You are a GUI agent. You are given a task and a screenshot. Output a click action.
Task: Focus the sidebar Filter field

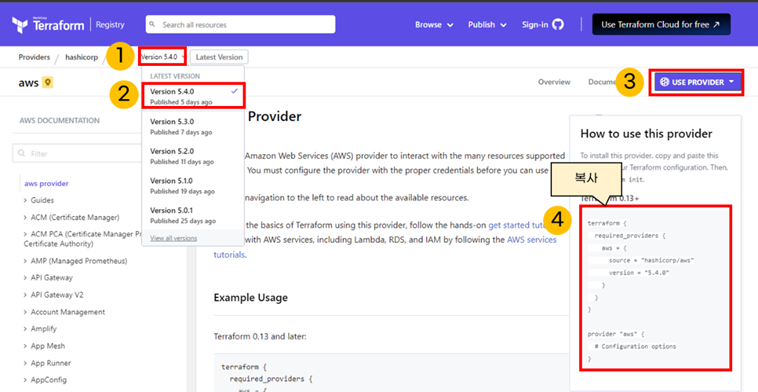coord(77,154)
